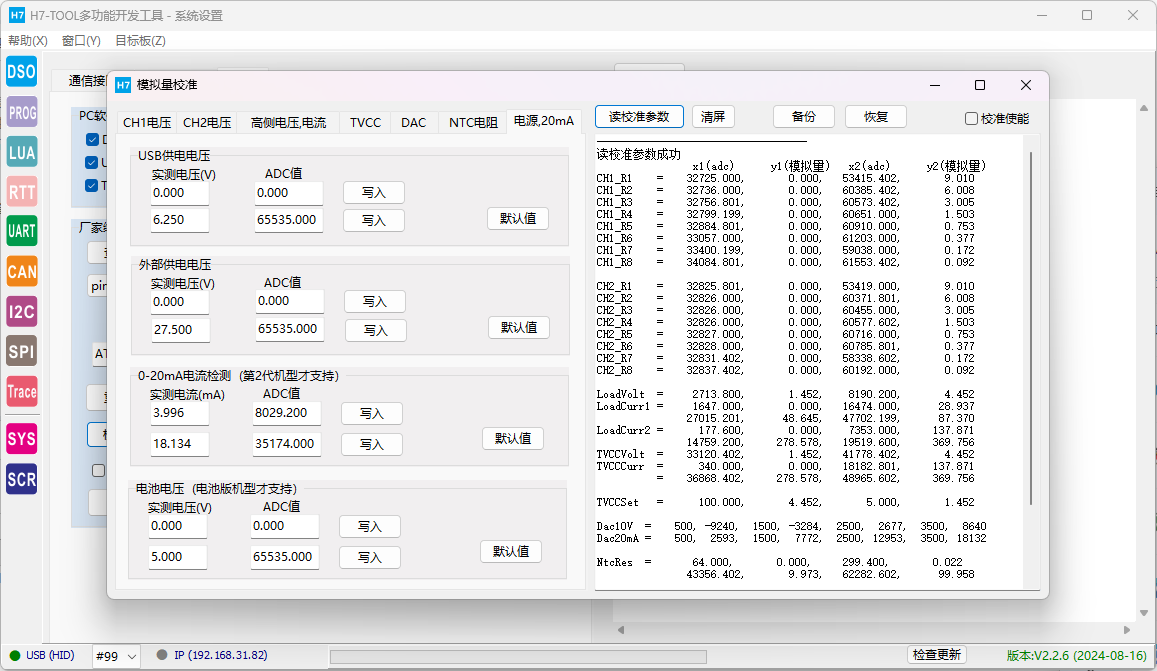Click the status bar progress bar
Viewport: 1157px width, 671px height.
click(x=518, y=656)
